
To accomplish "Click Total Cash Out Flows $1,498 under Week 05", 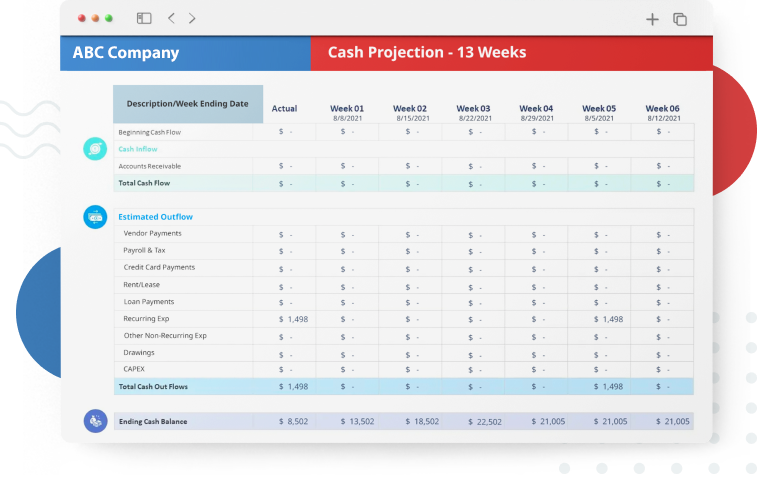I will 608,387.
